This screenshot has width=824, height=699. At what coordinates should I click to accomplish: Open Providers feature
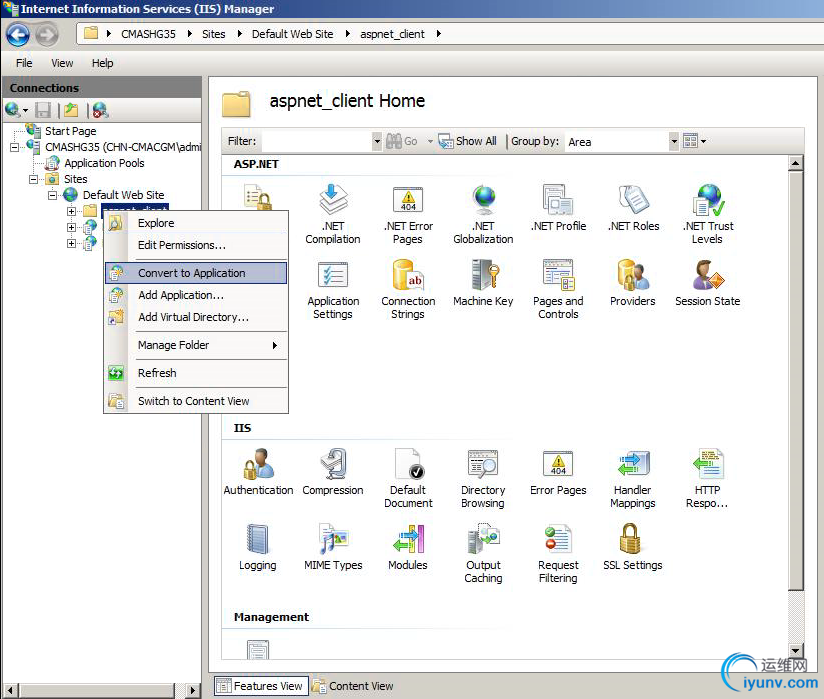(633, 283)
